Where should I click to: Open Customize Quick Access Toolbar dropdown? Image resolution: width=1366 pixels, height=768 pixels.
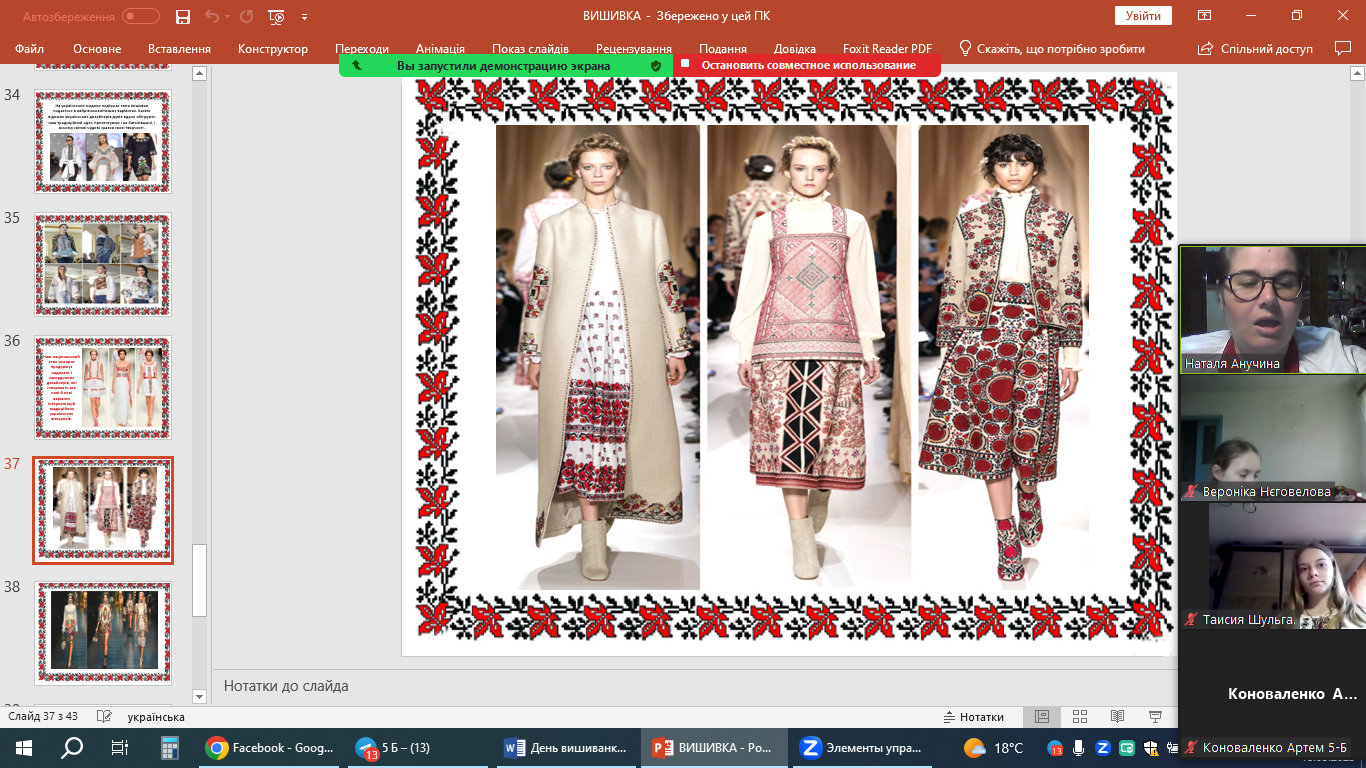[304, 17]
